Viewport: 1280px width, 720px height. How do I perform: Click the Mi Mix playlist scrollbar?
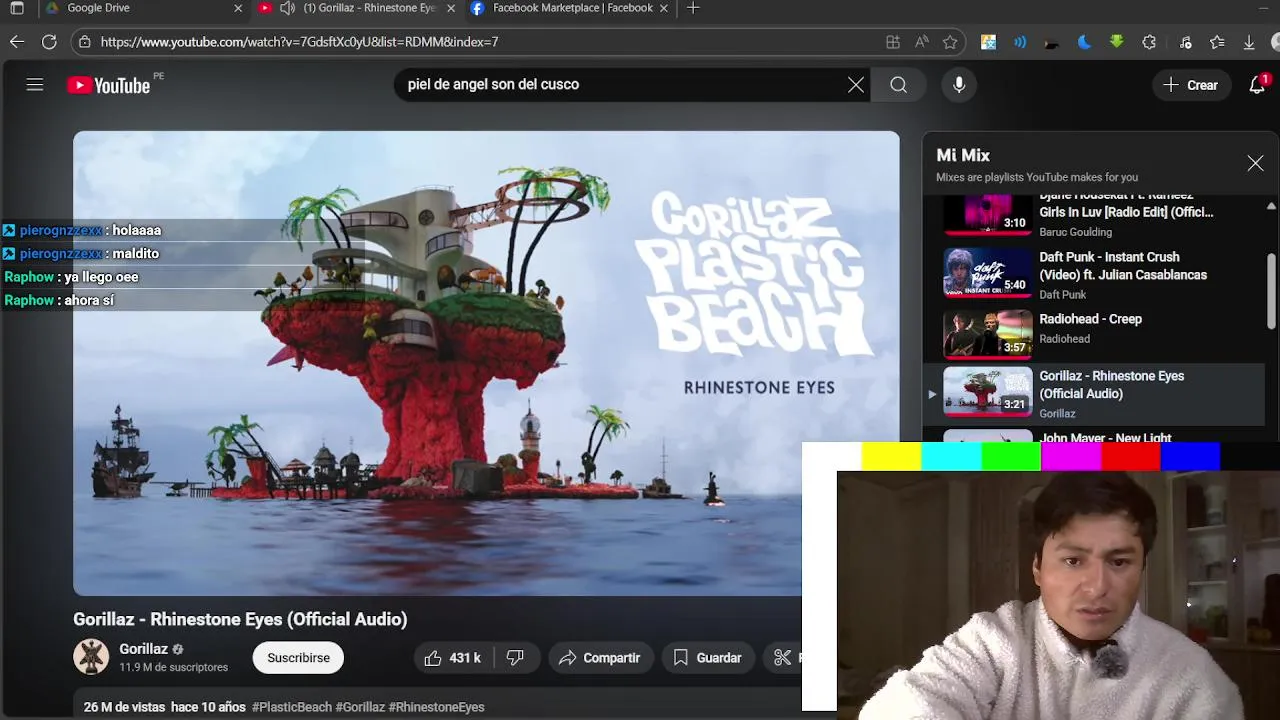1271,290
